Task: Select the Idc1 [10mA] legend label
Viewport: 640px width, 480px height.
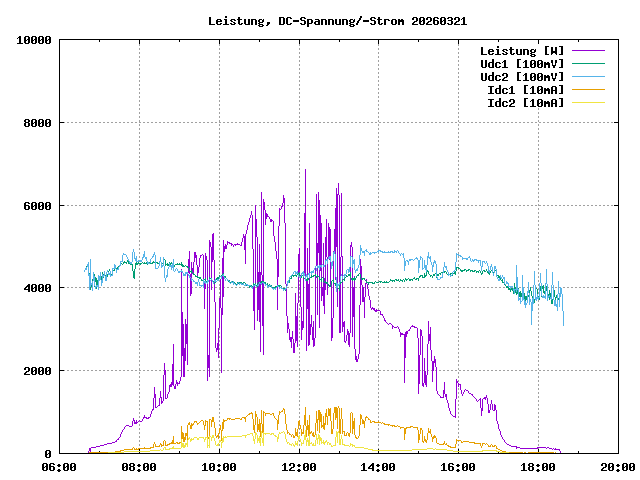Action: pyautogui.click(x=524, y=90)
